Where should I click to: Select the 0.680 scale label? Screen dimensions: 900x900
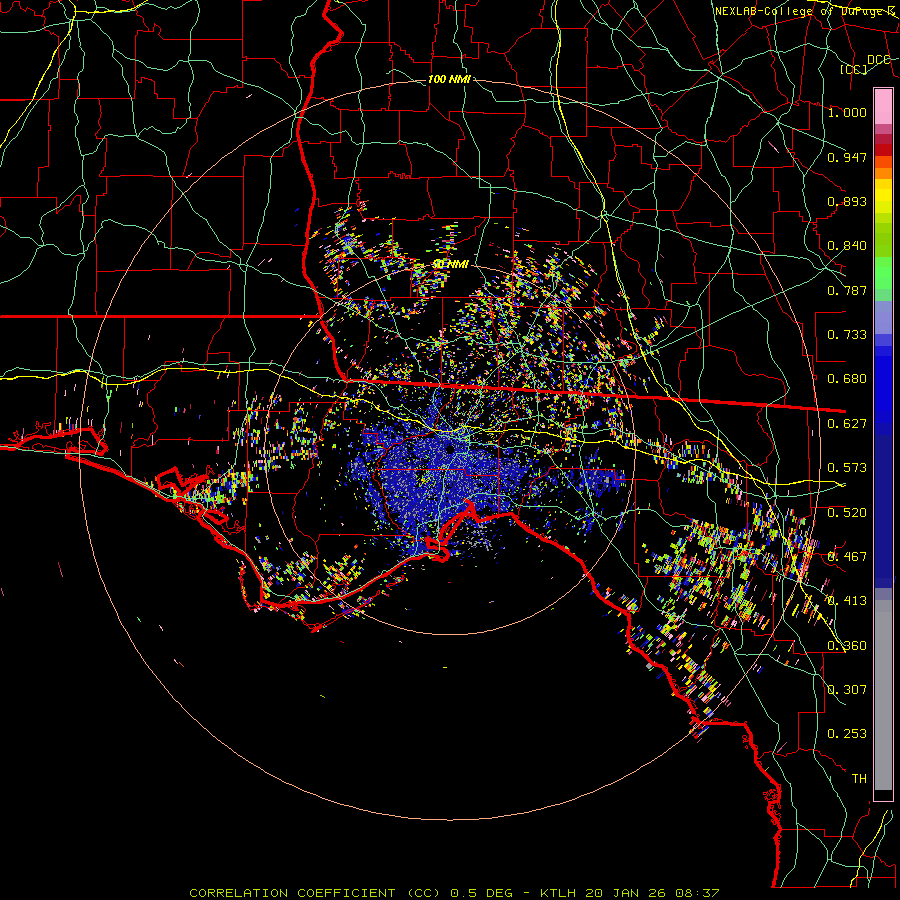[847, 379]
